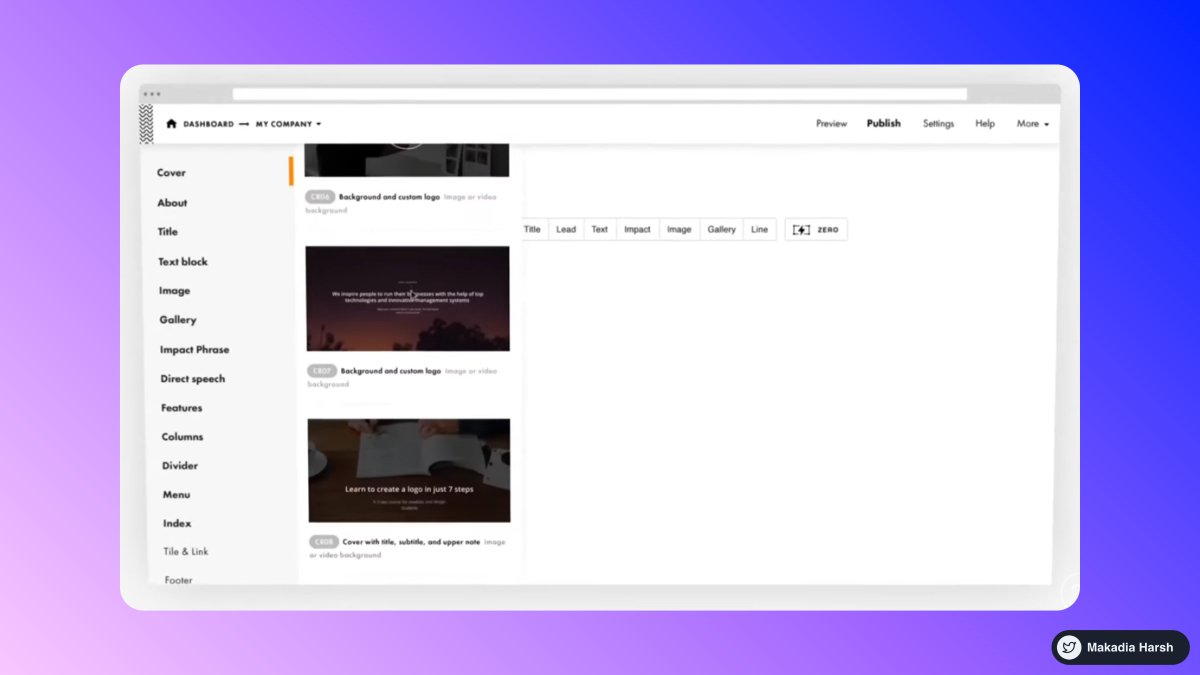This screenshot has height=675, width=1200.
Task: Insert a Line element
Action: click(x=759, y=229)
